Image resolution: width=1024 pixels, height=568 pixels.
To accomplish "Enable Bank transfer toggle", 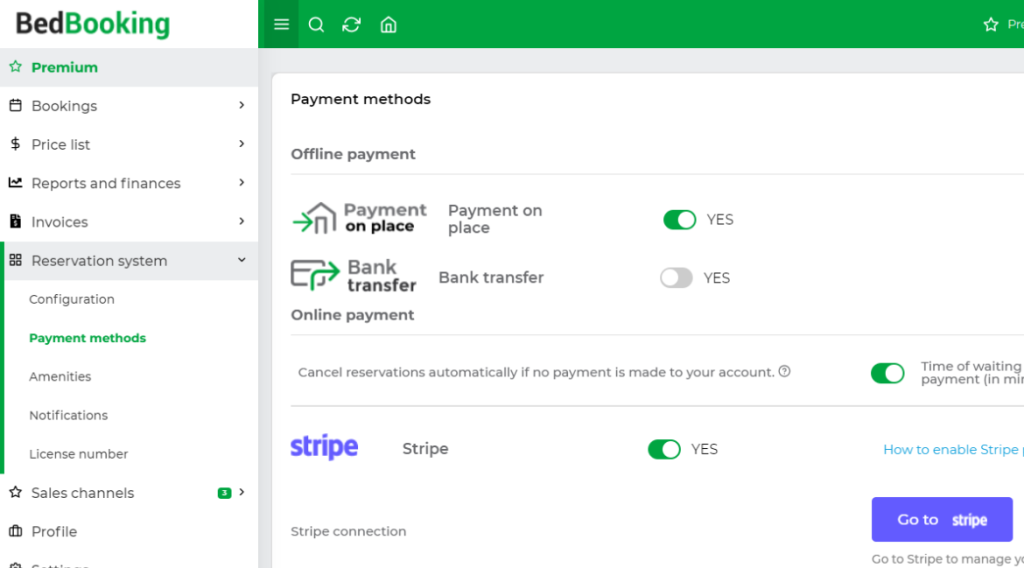I will click(x=676, y=278).
